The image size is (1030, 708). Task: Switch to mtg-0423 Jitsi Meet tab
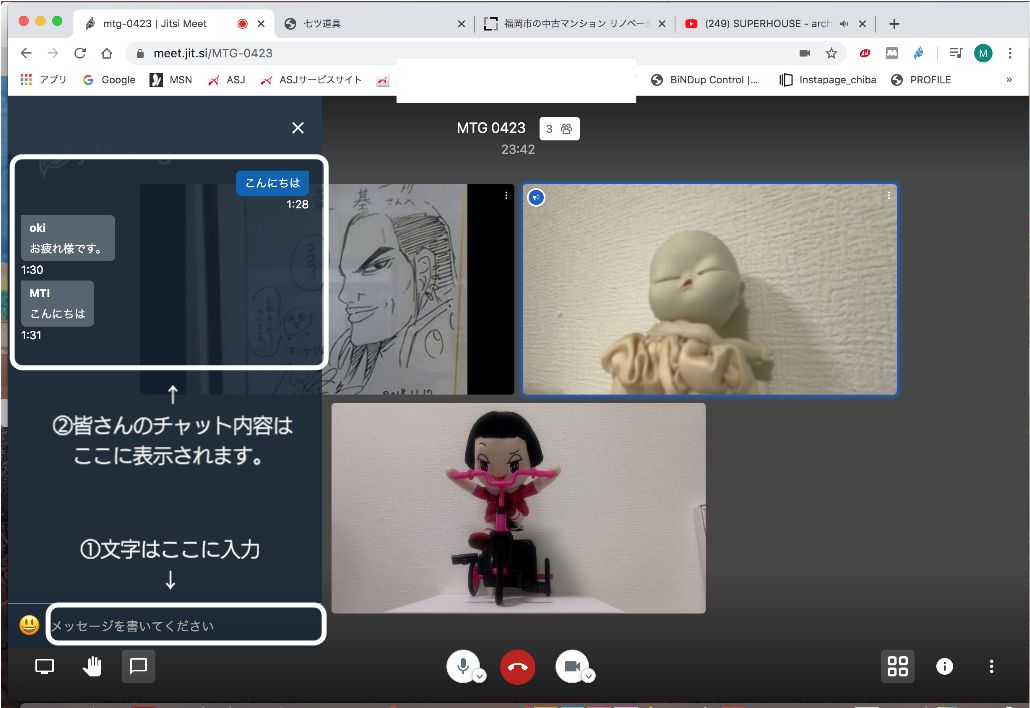[x=156, y=24]
